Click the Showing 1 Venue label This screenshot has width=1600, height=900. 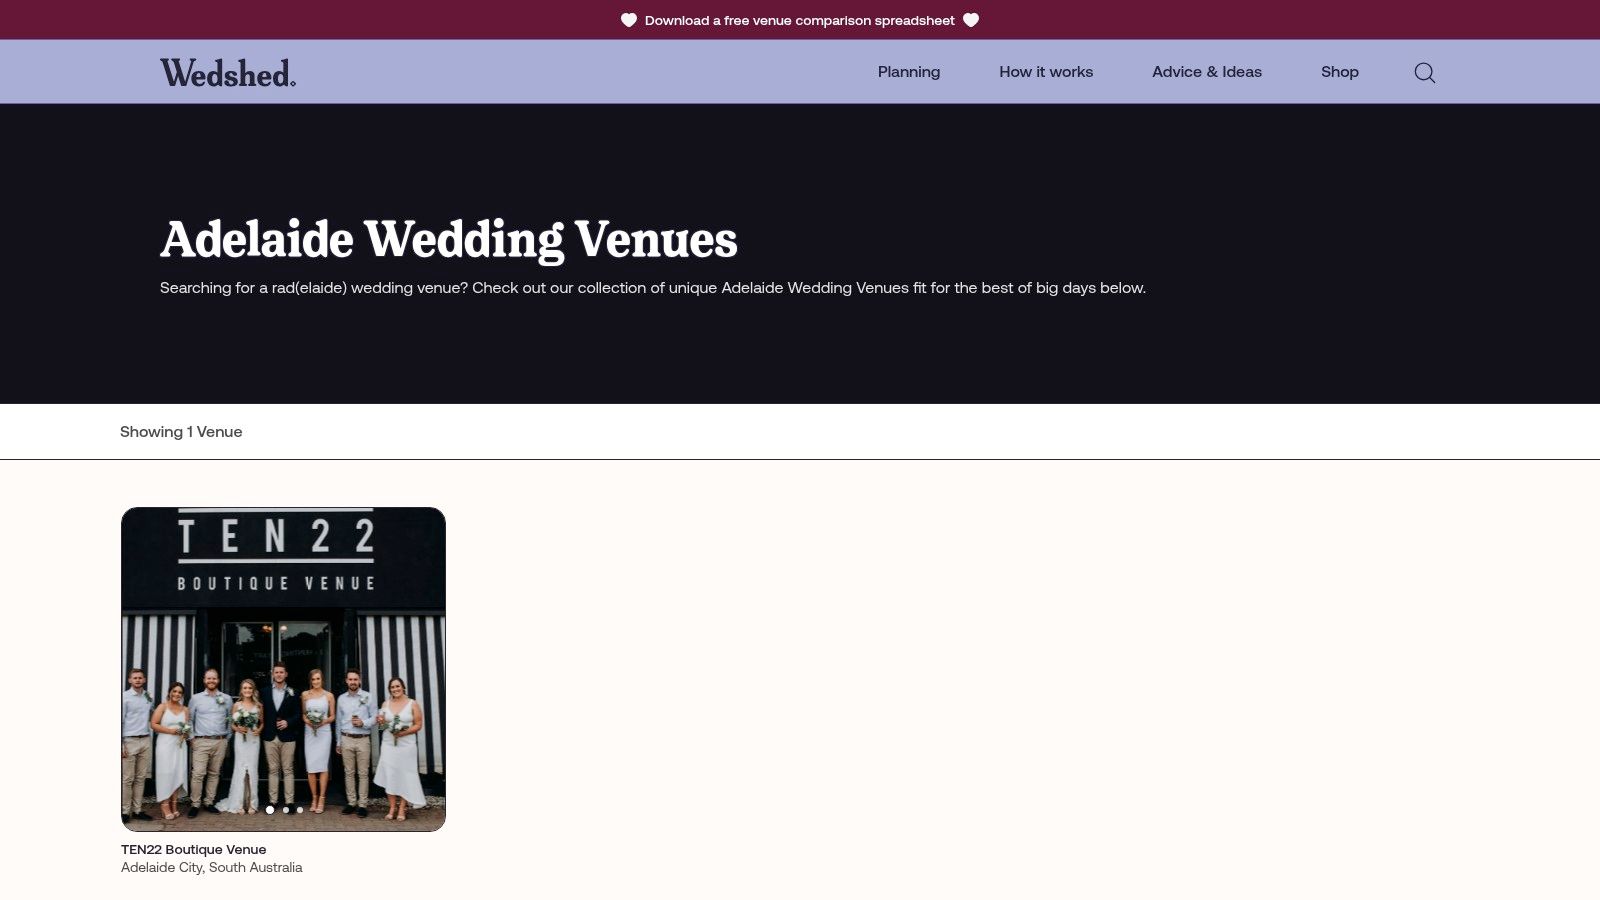(x=181, y=431)
